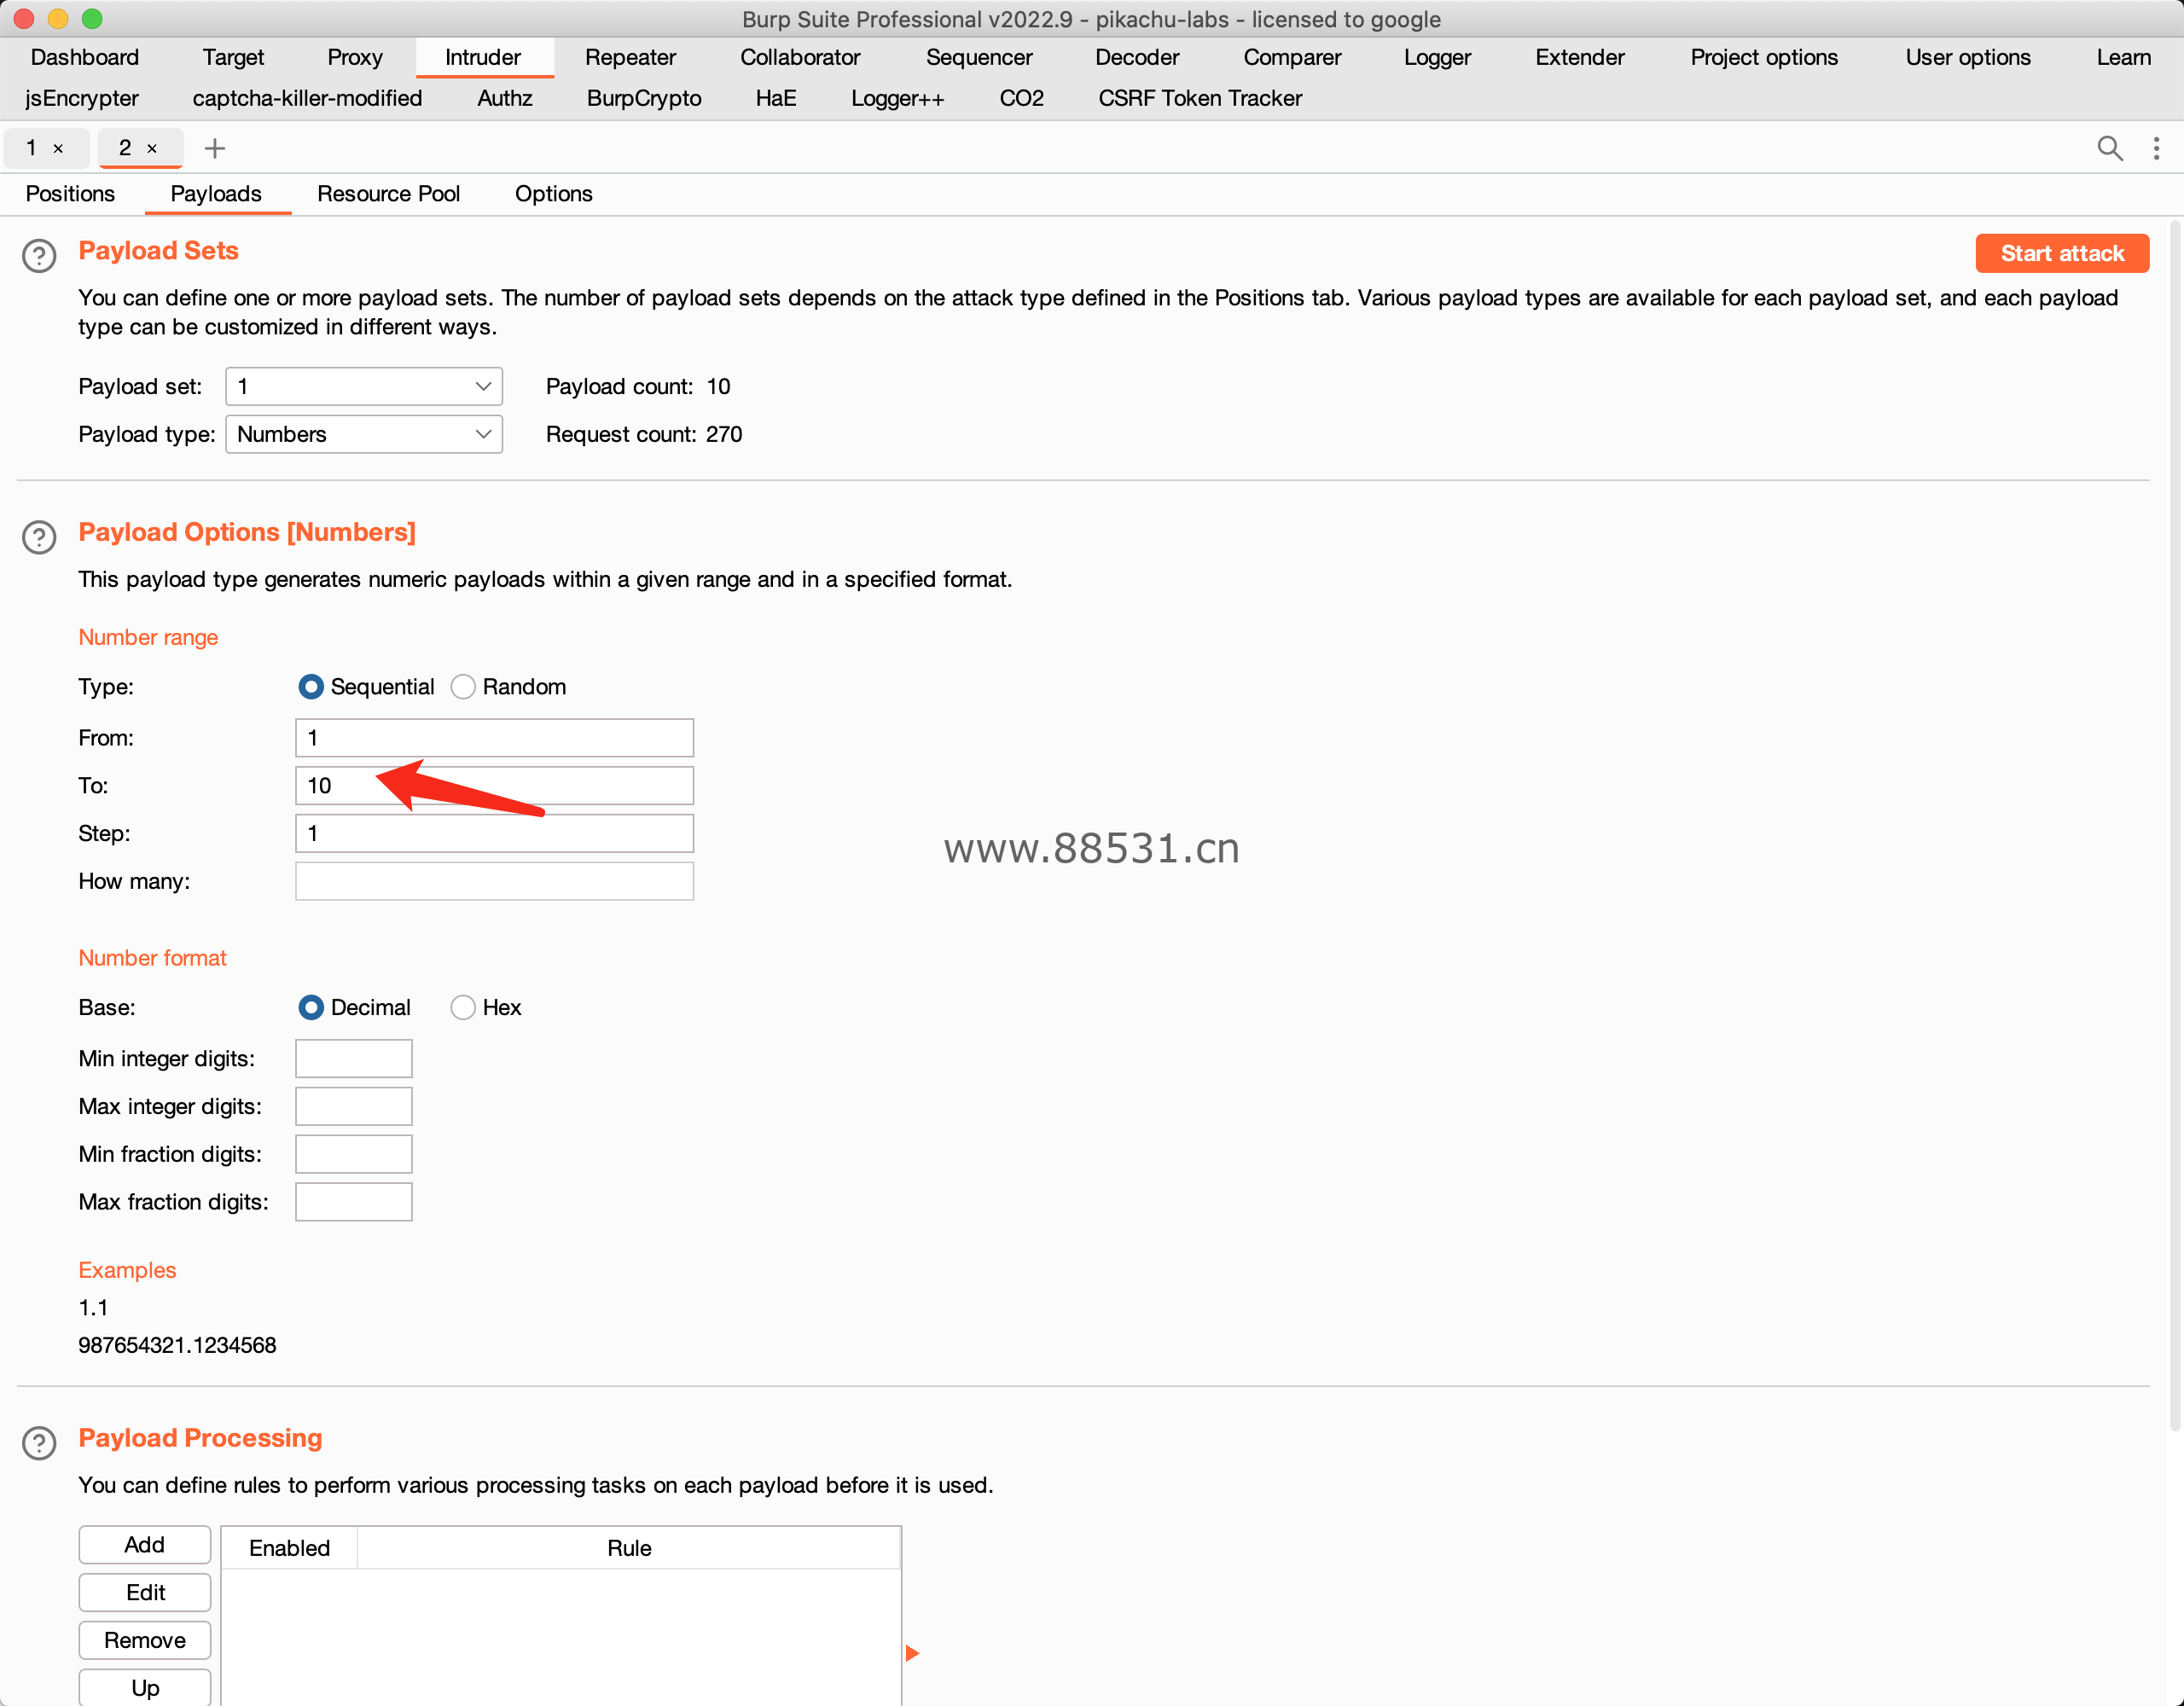
Task: Switch to the Options tab
Action: point(553,194)
